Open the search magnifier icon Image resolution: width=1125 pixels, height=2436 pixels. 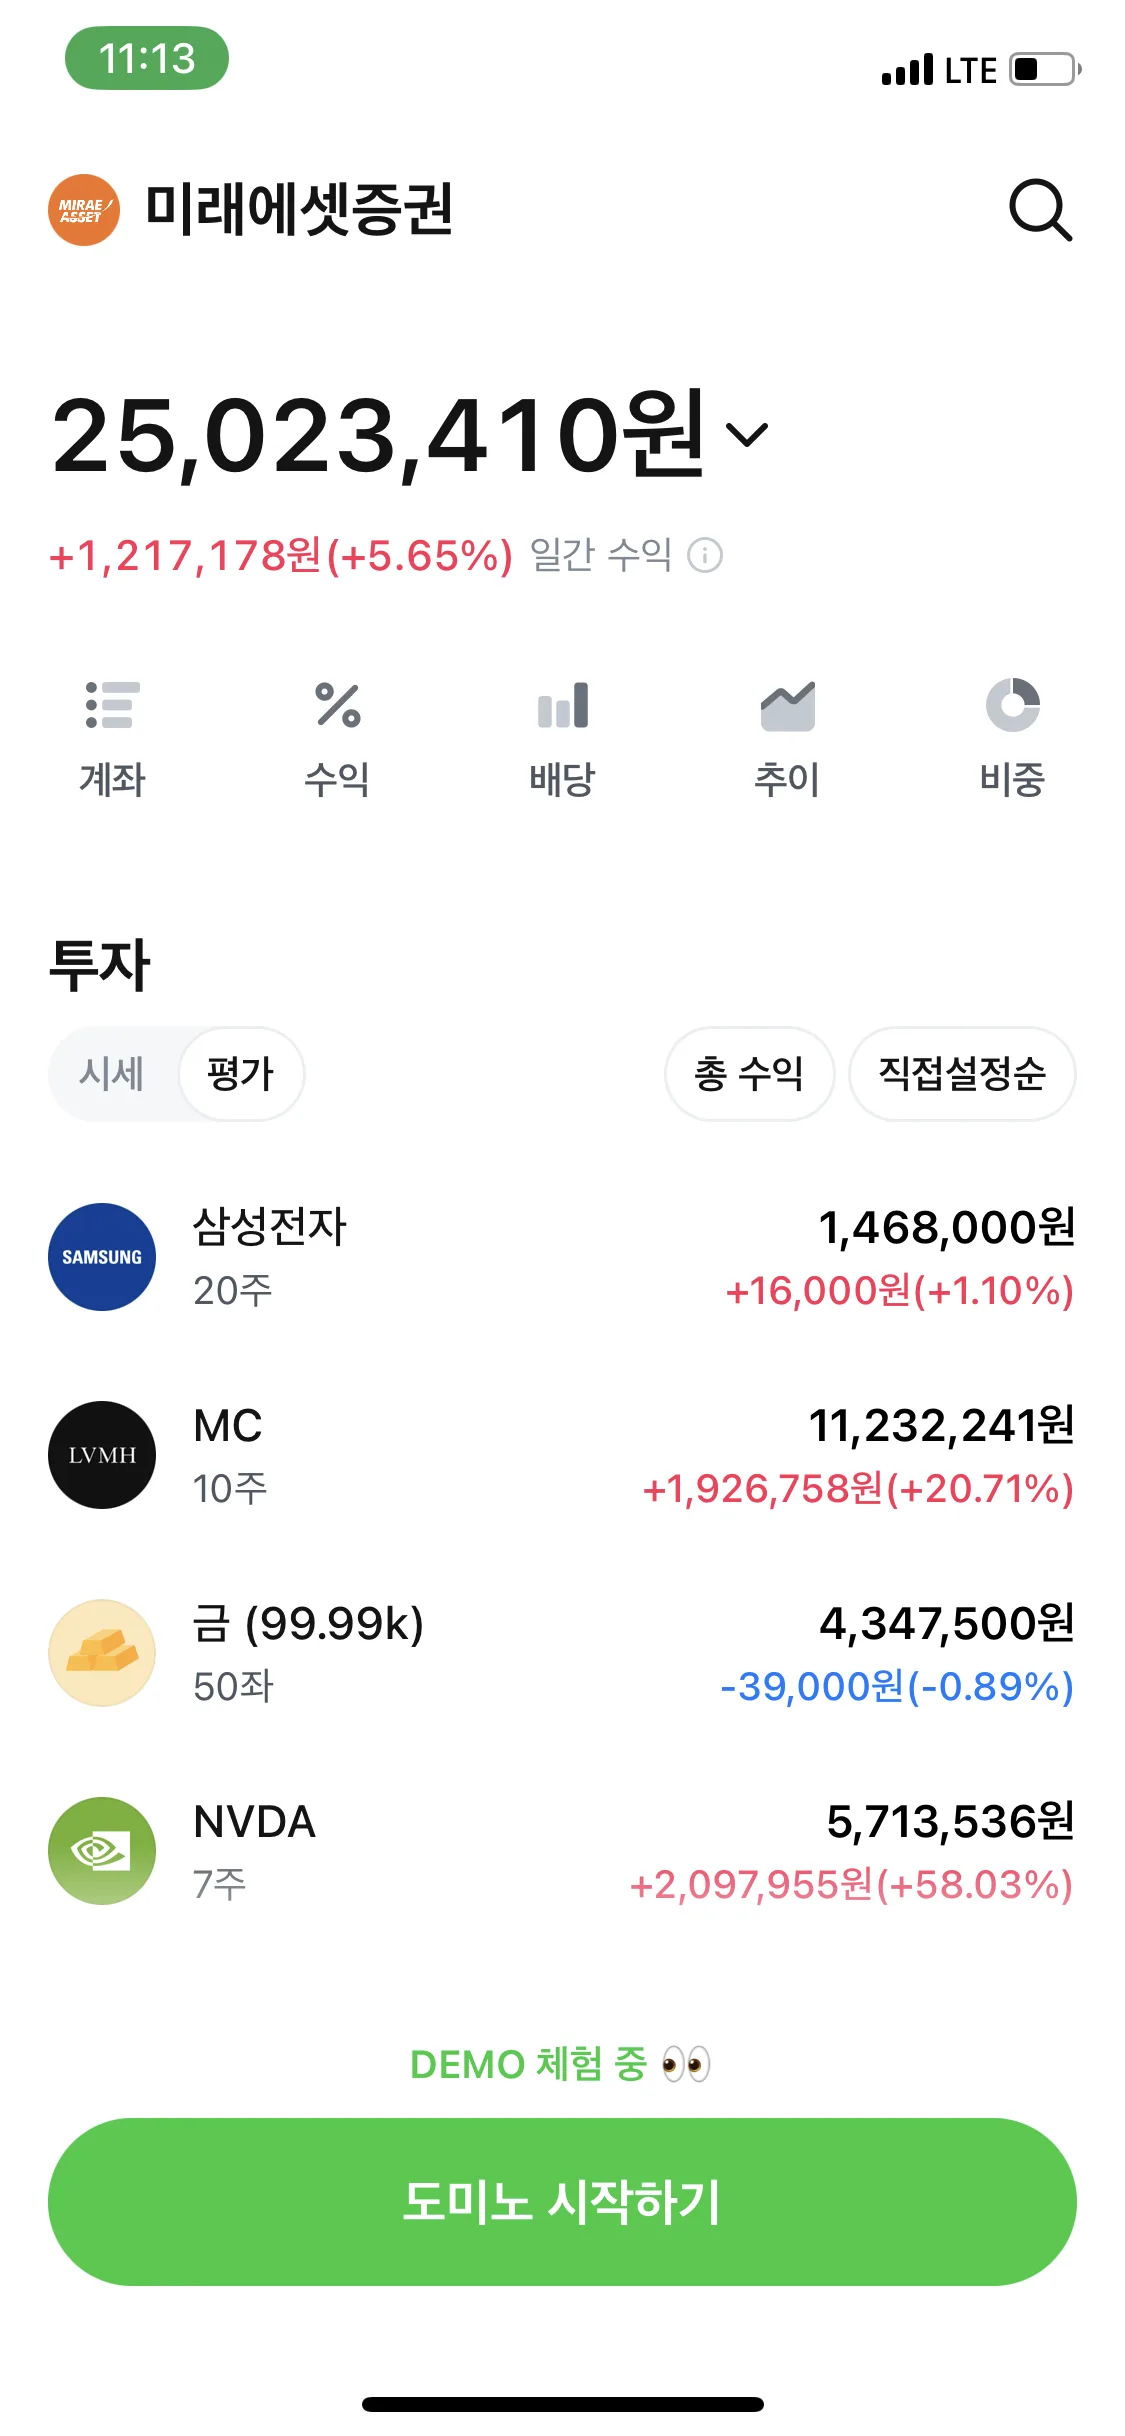tap(1040, 210)
